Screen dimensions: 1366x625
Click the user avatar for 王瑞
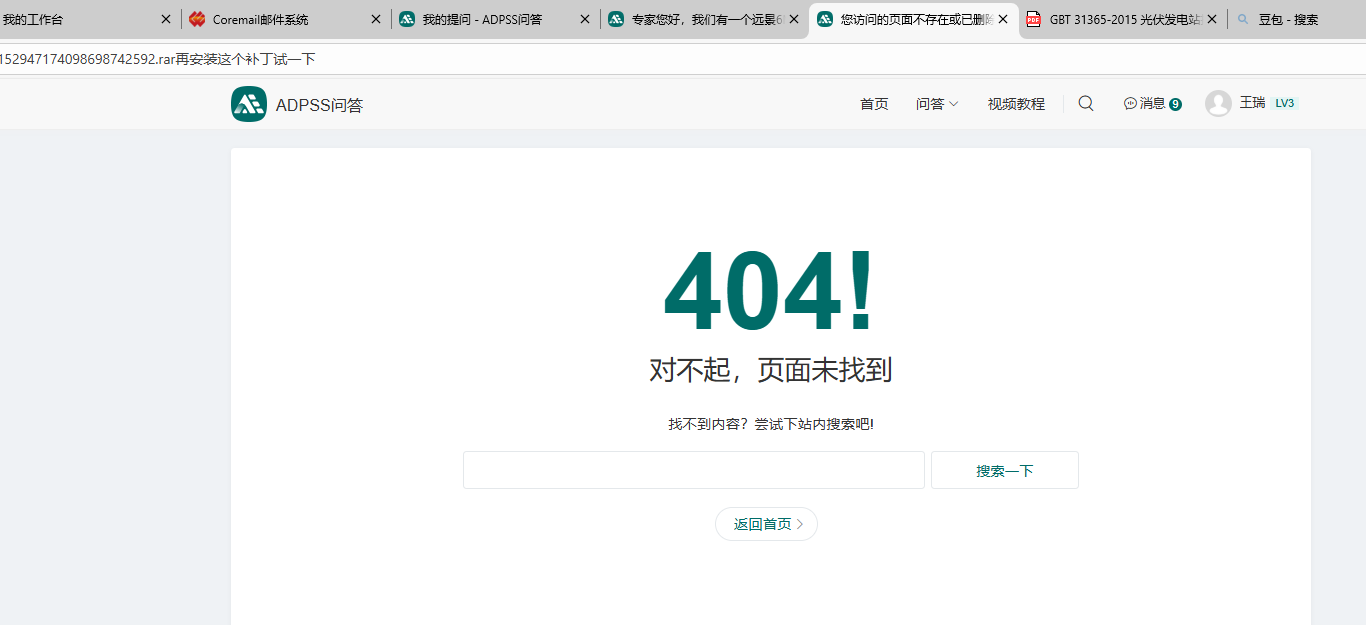pos(1218,103)
